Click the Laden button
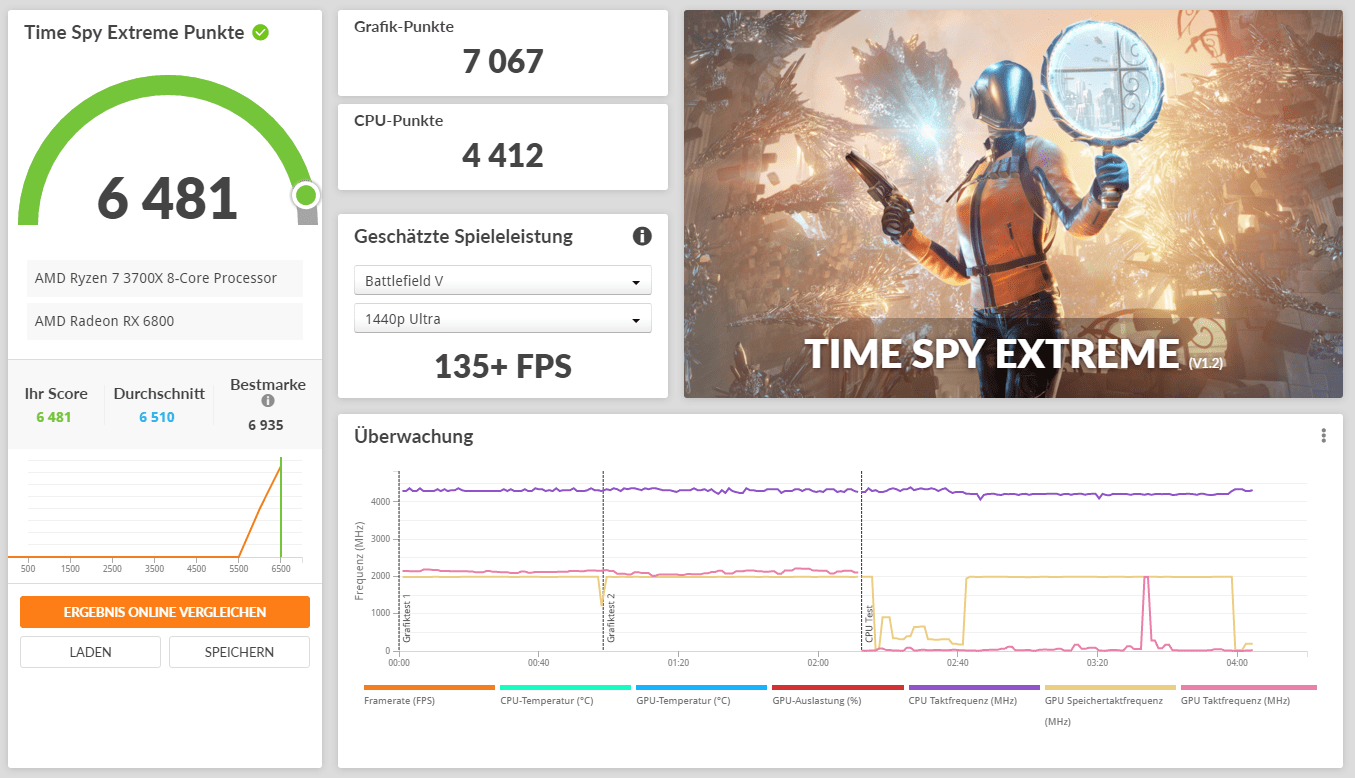Image resolution: width=1355 pixels, height=778 pixels. [90, 652]
